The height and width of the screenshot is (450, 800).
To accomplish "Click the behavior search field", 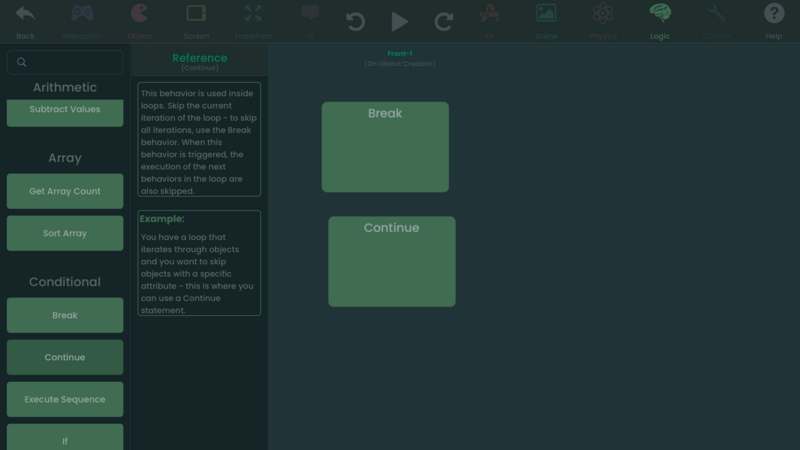I will click(65, 62).
